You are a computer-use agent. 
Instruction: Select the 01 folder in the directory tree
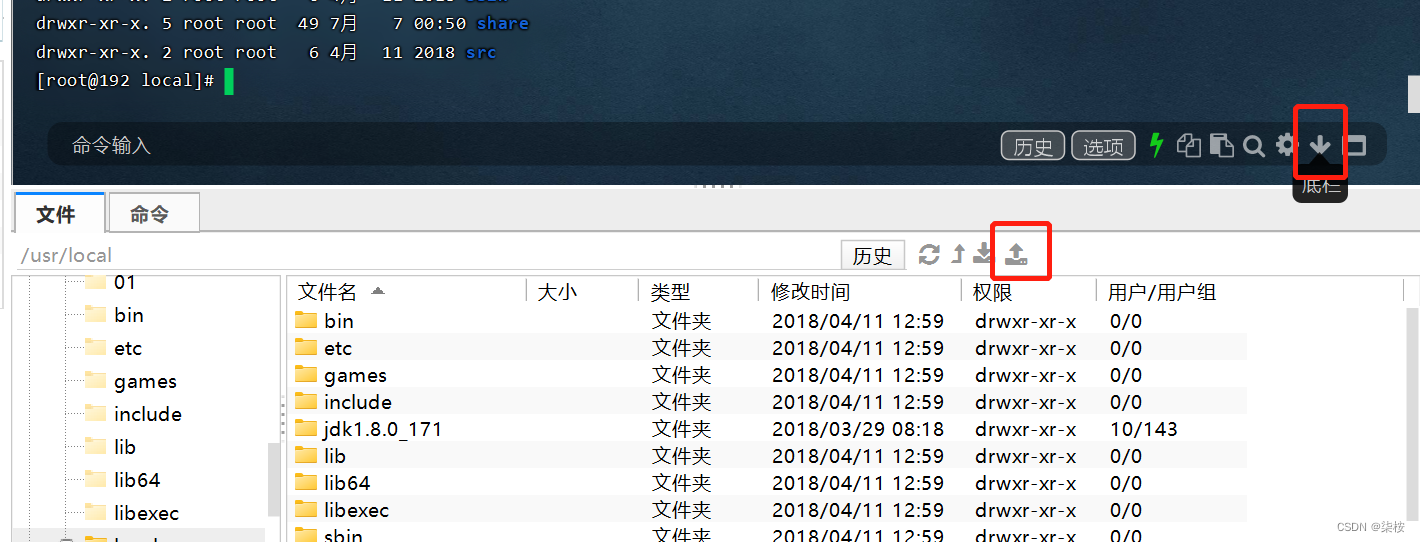point(125,282)
